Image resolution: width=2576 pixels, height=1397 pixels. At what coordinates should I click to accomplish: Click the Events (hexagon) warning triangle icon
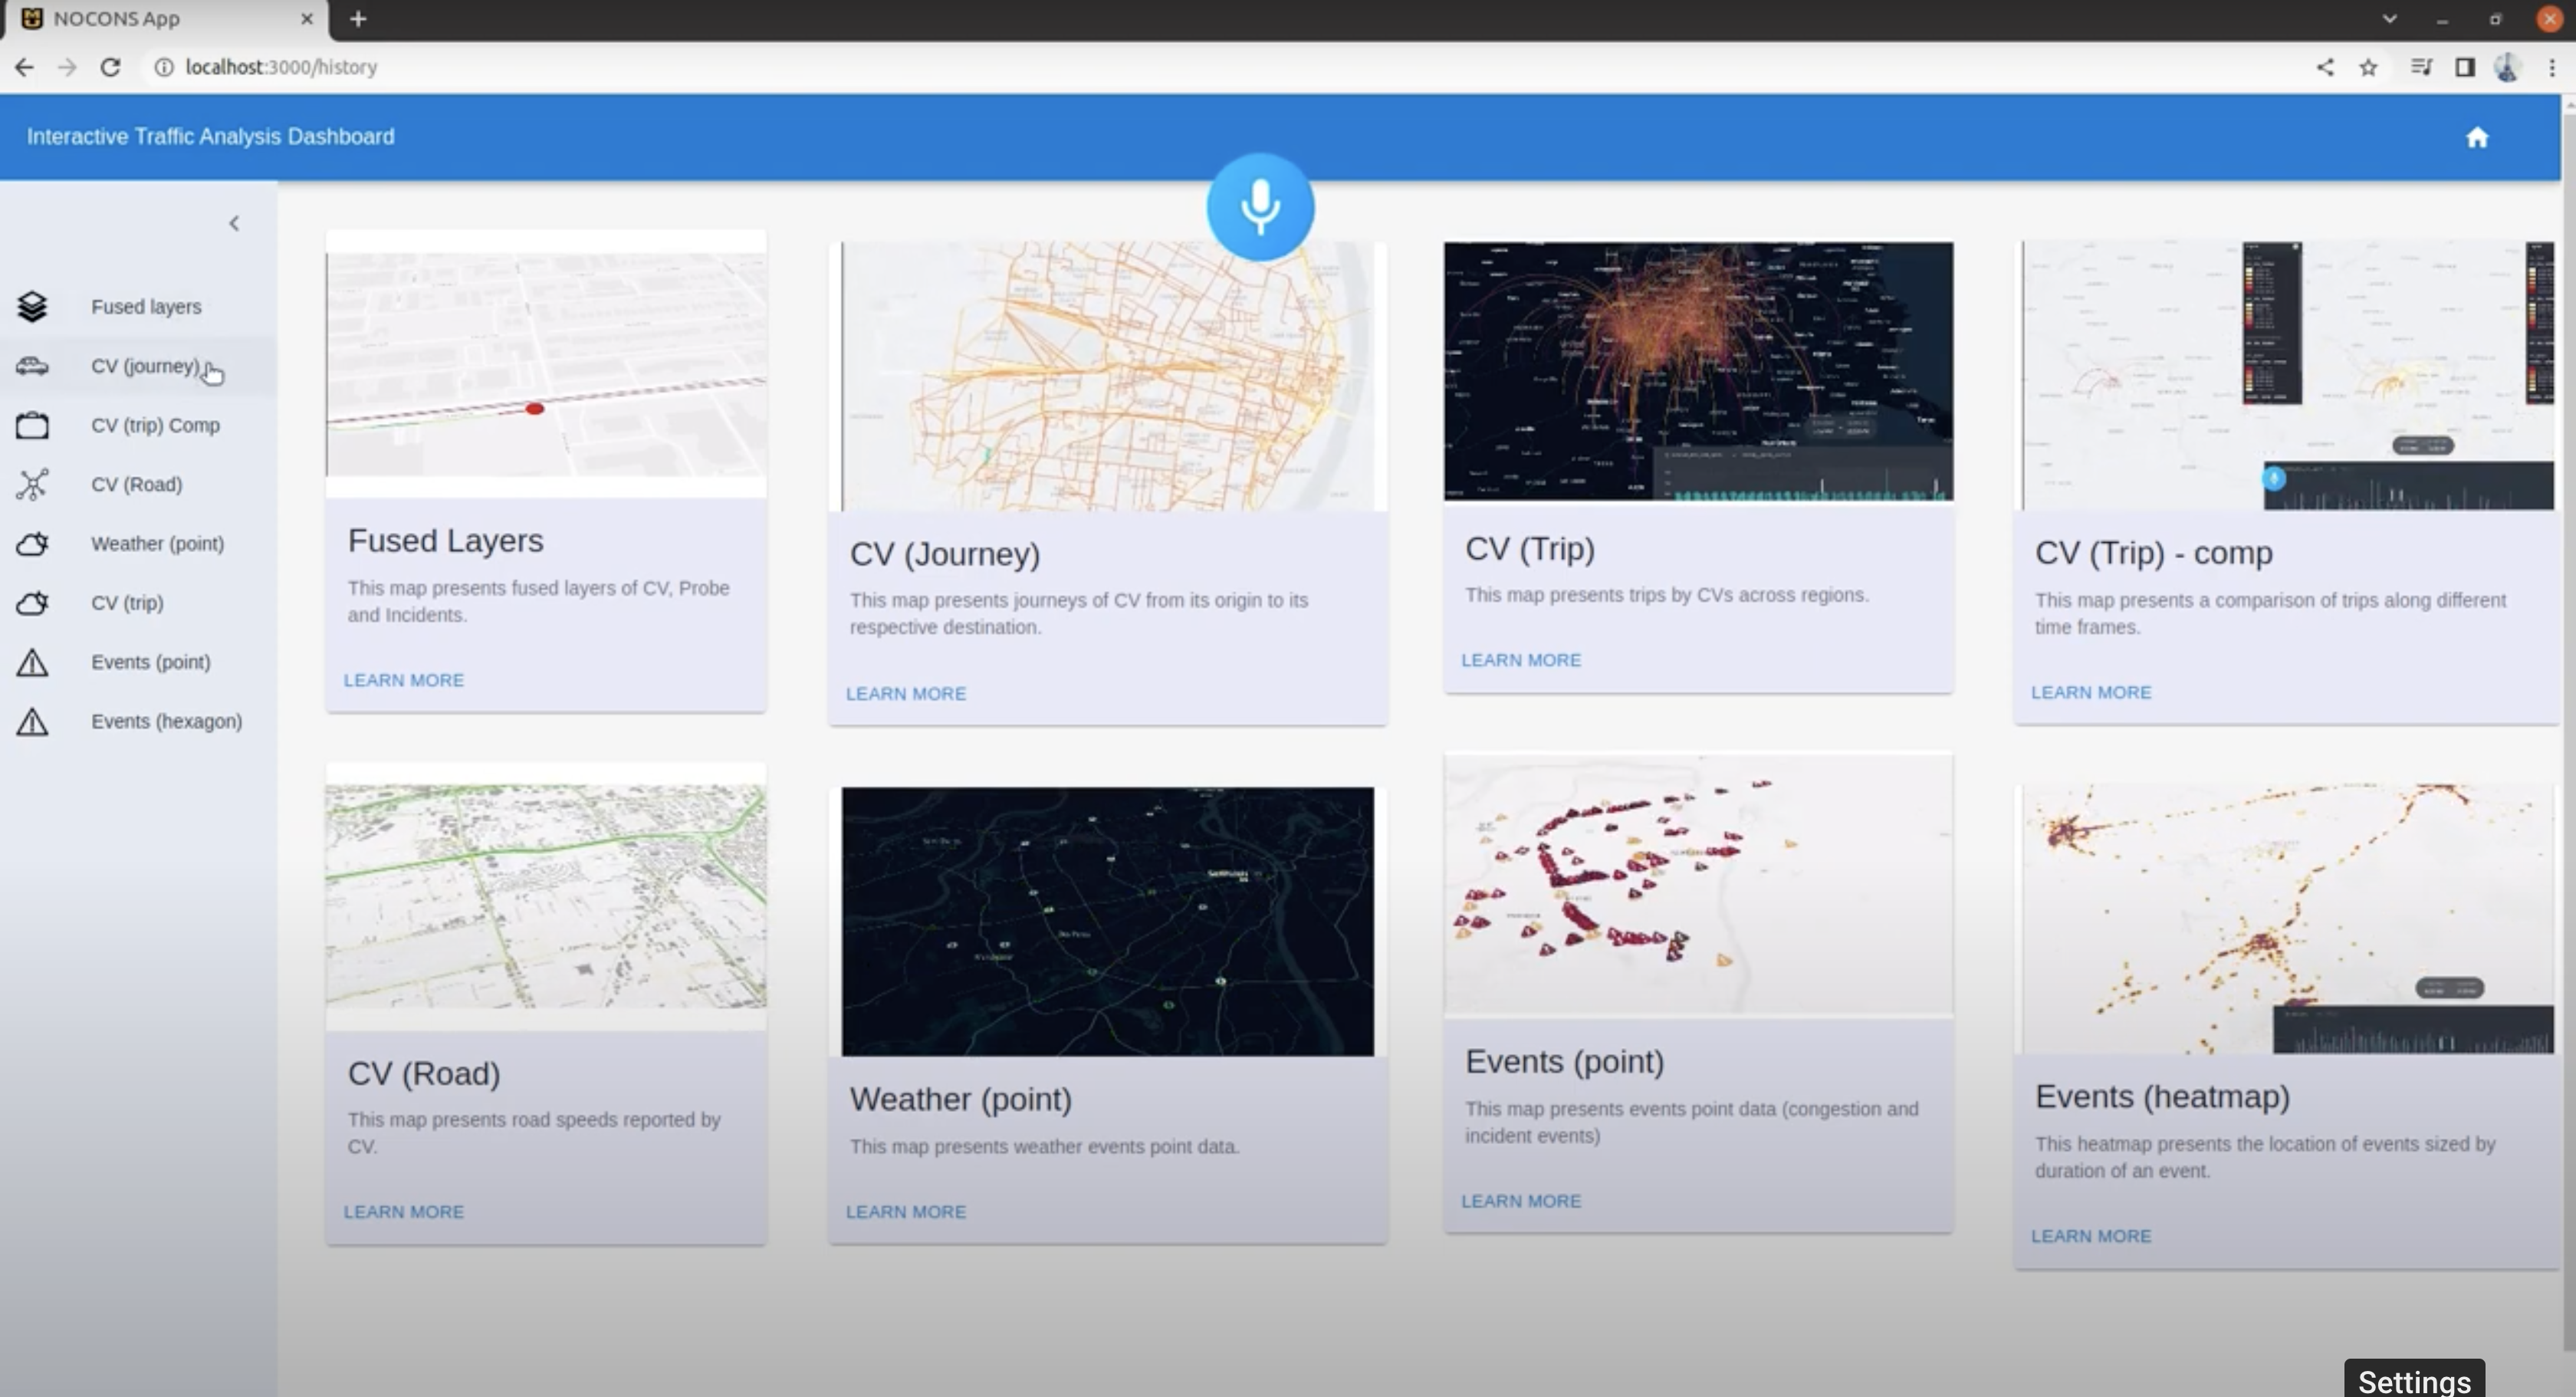tap(32, 721)
